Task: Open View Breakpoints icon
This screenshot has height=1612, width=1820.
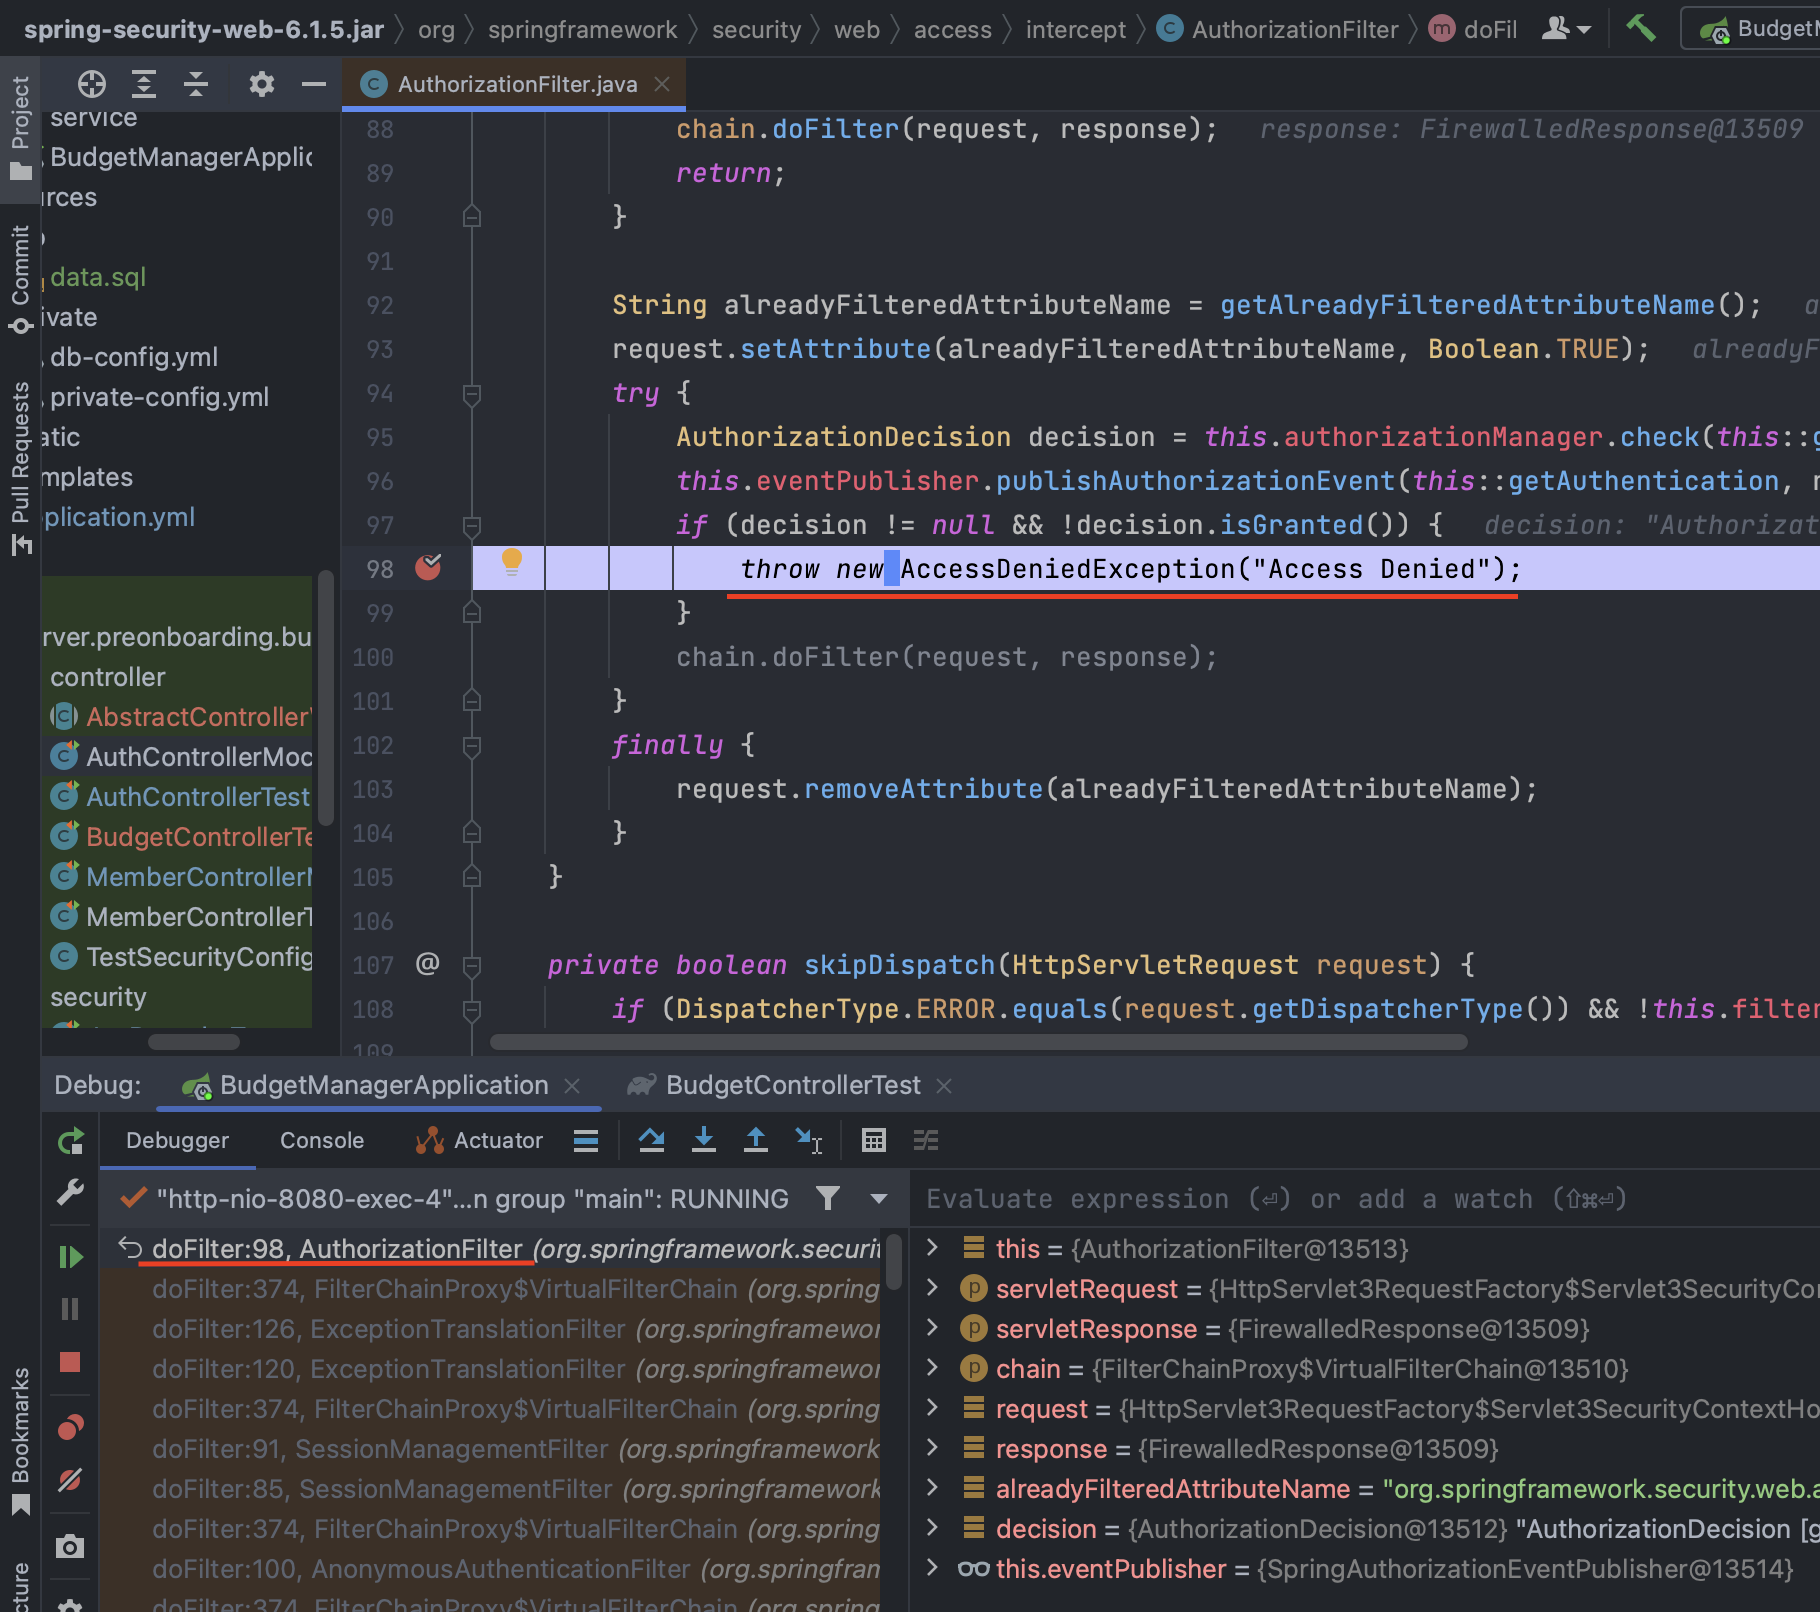Action: (70, 1427)
